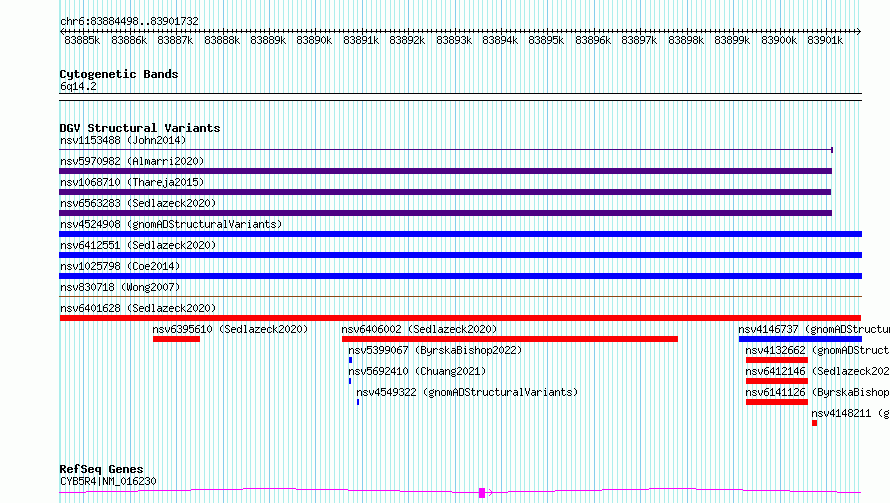Click the Cytogenetic Bands track title
The image size is (890, 503).
click(x=119, y=74)
